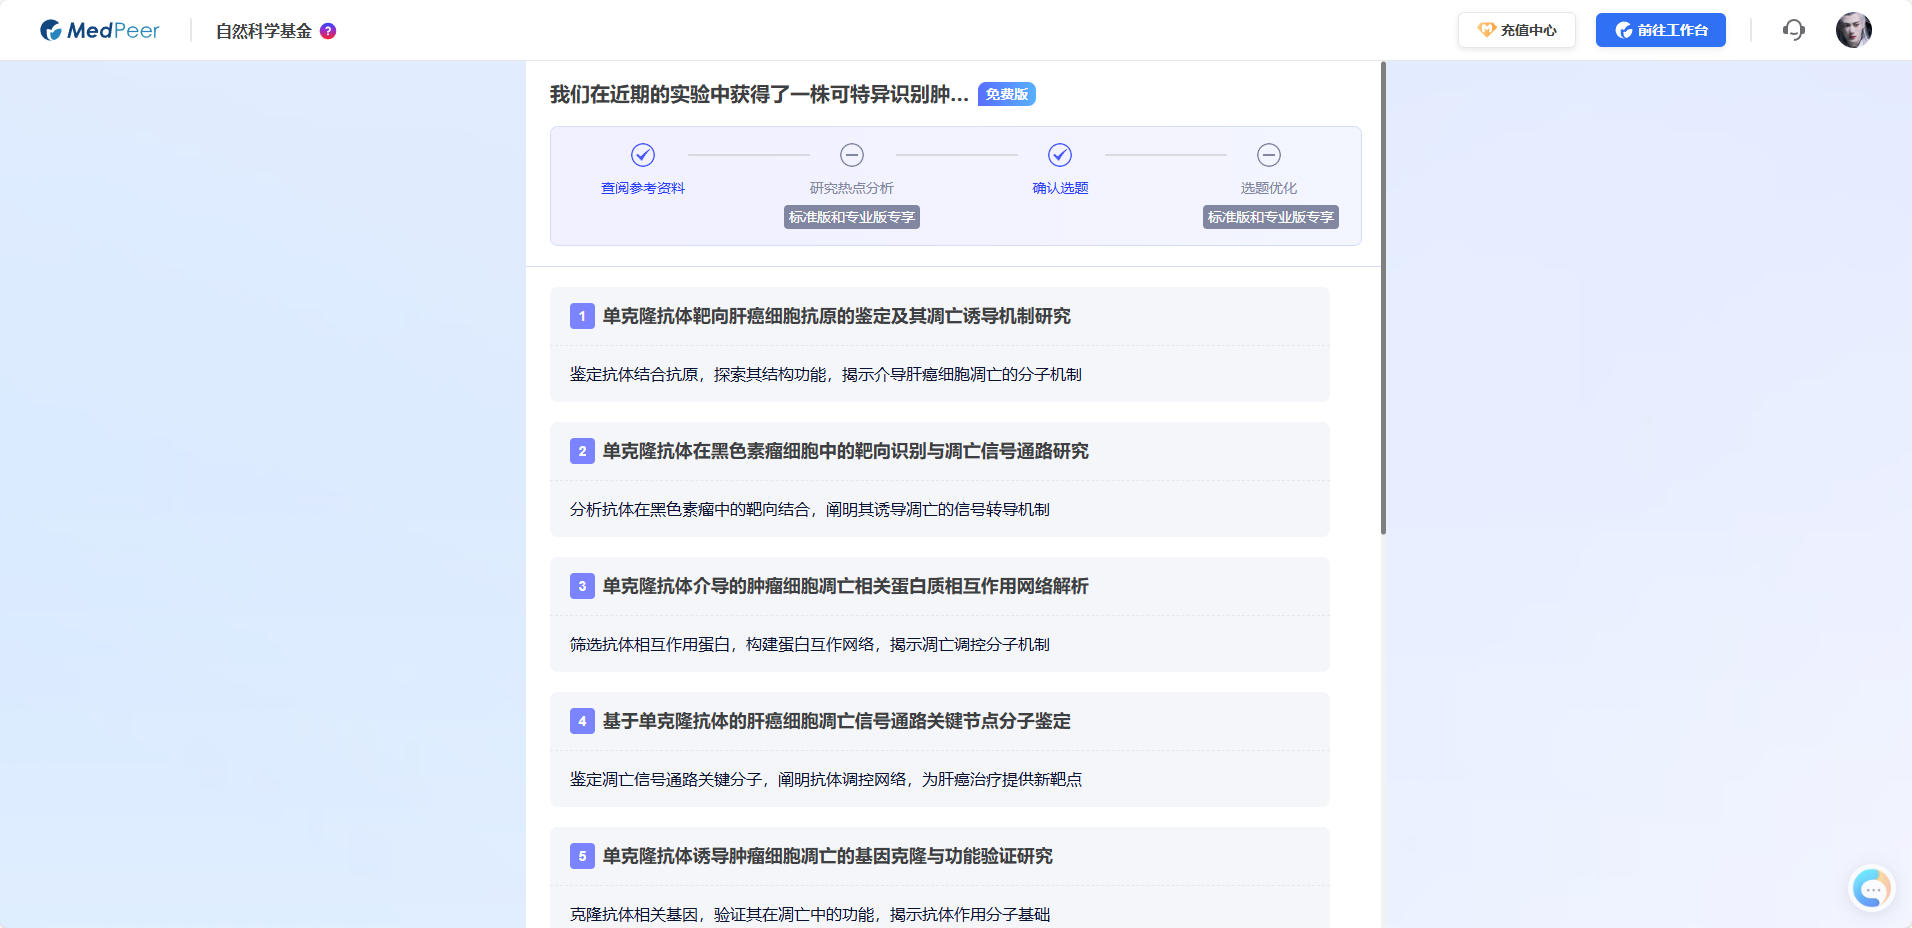1912x928 pixels.
Task: Click the 选题优化 step label
Action: pyautogui.click(x=1269, y=188)
